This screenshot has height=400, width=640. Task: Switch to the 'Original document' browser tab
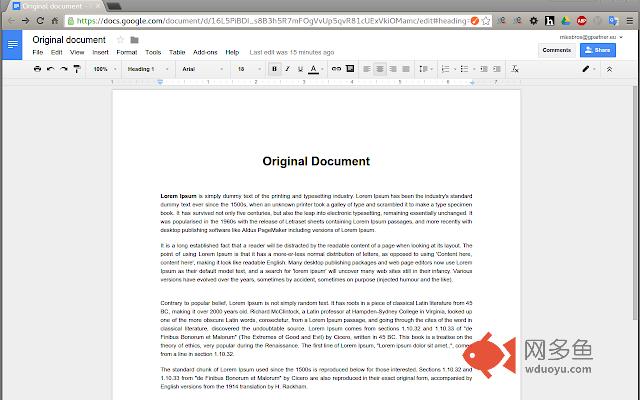pyautogui.click(x=57, y=6)
